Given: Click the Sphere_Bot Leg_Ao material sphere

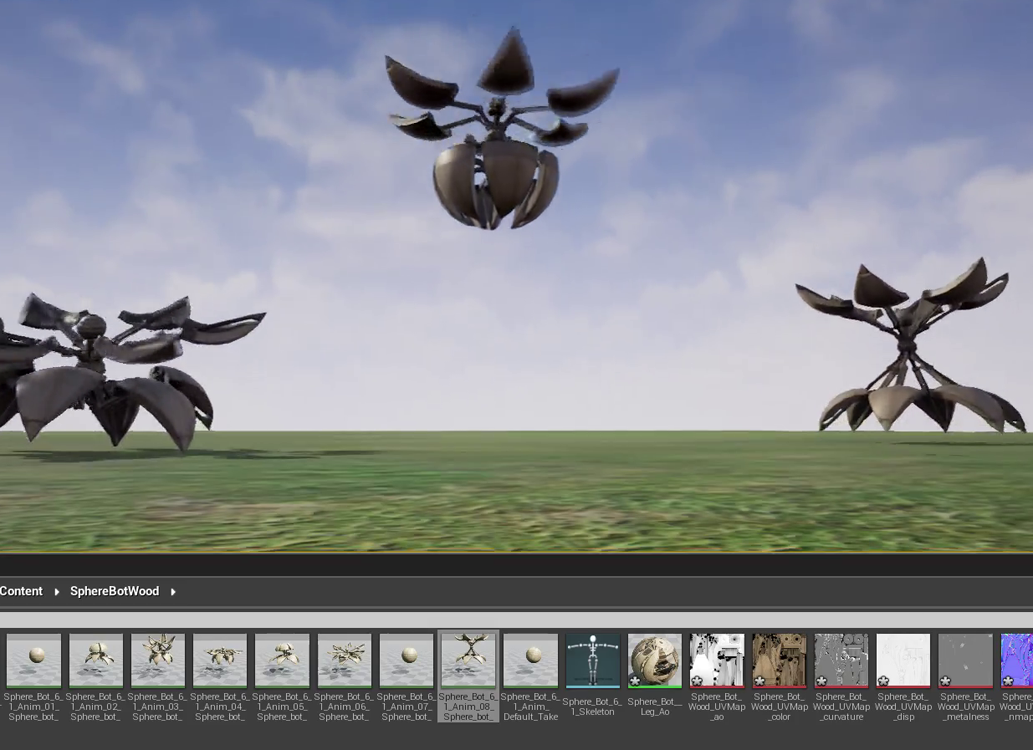Looking at the screenshot, I should tap(655, 660).
